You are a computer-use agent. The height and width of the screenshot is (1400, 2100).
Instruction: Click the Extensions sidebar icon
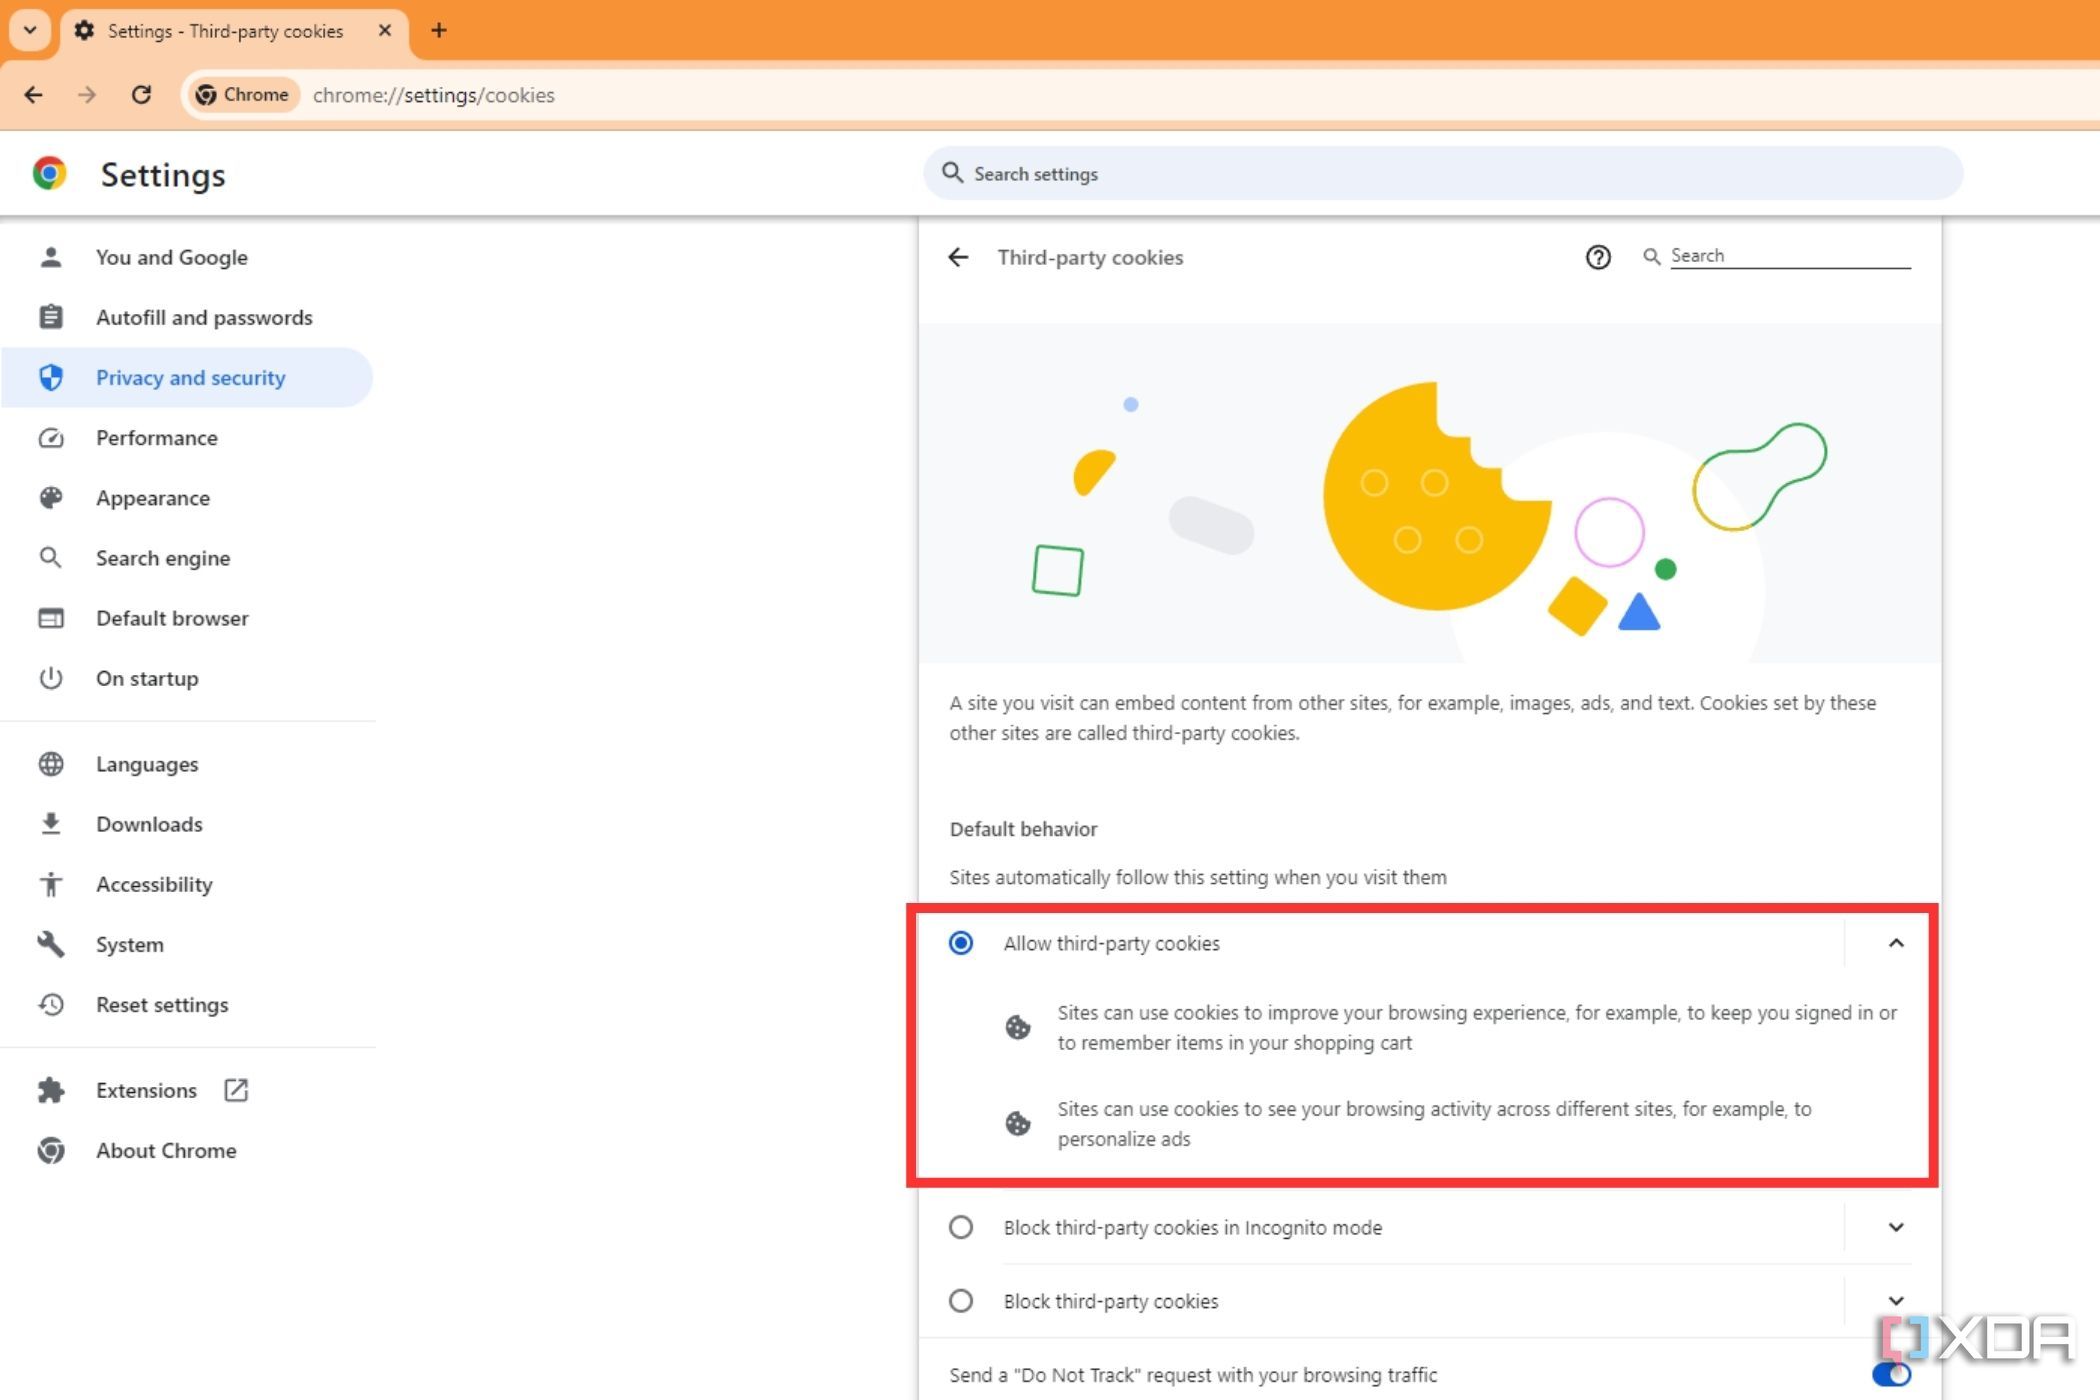pyautogui.click(x=50, y=1089)
